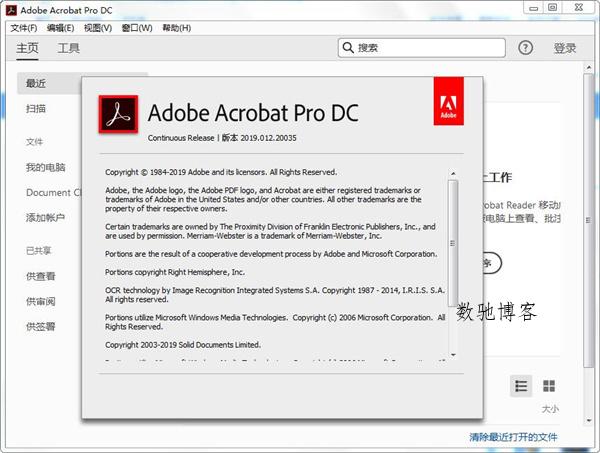
Task: Select 供查看 under shared
Action: coord(41,276)
